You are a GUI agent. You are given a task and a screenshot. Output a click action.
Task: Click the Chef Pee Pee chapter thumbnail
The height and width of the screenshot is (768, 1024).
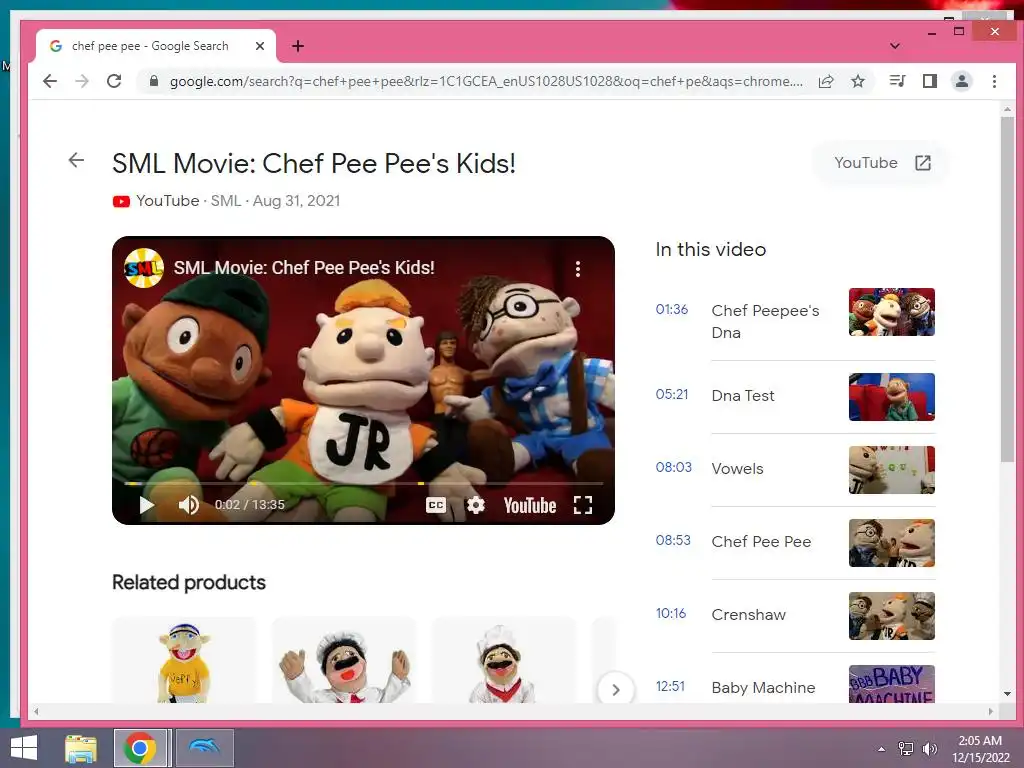coord(891,543)
